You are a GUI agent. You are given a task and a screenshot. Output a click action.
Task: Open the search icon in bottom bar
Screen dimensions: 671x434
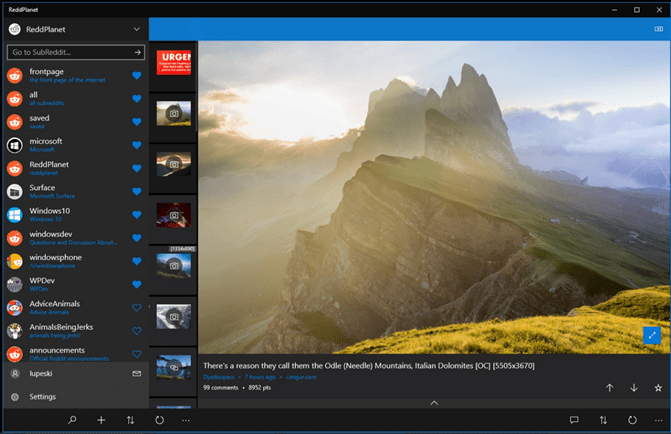click(72, 420)
